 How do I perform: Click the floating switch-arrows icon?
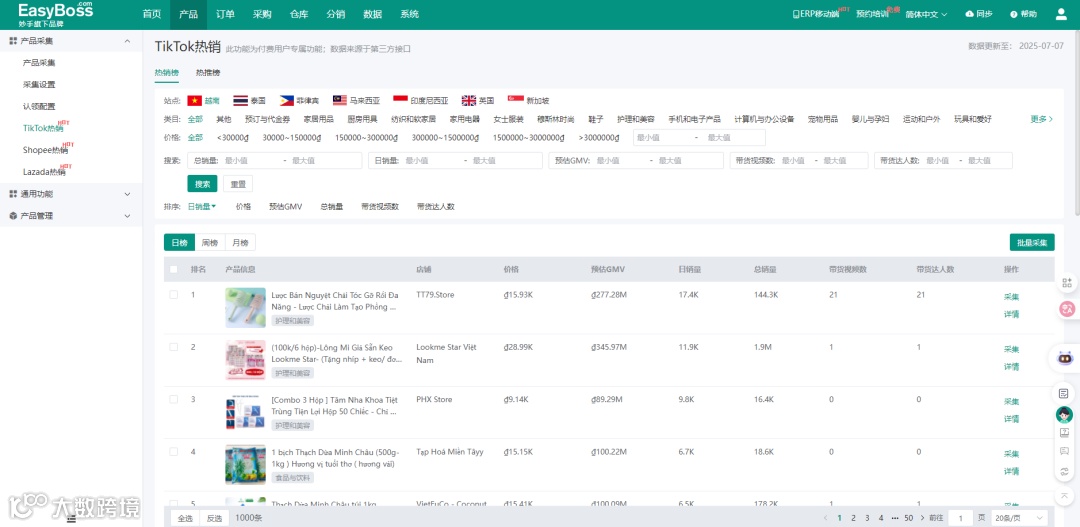coord(1065,472)
